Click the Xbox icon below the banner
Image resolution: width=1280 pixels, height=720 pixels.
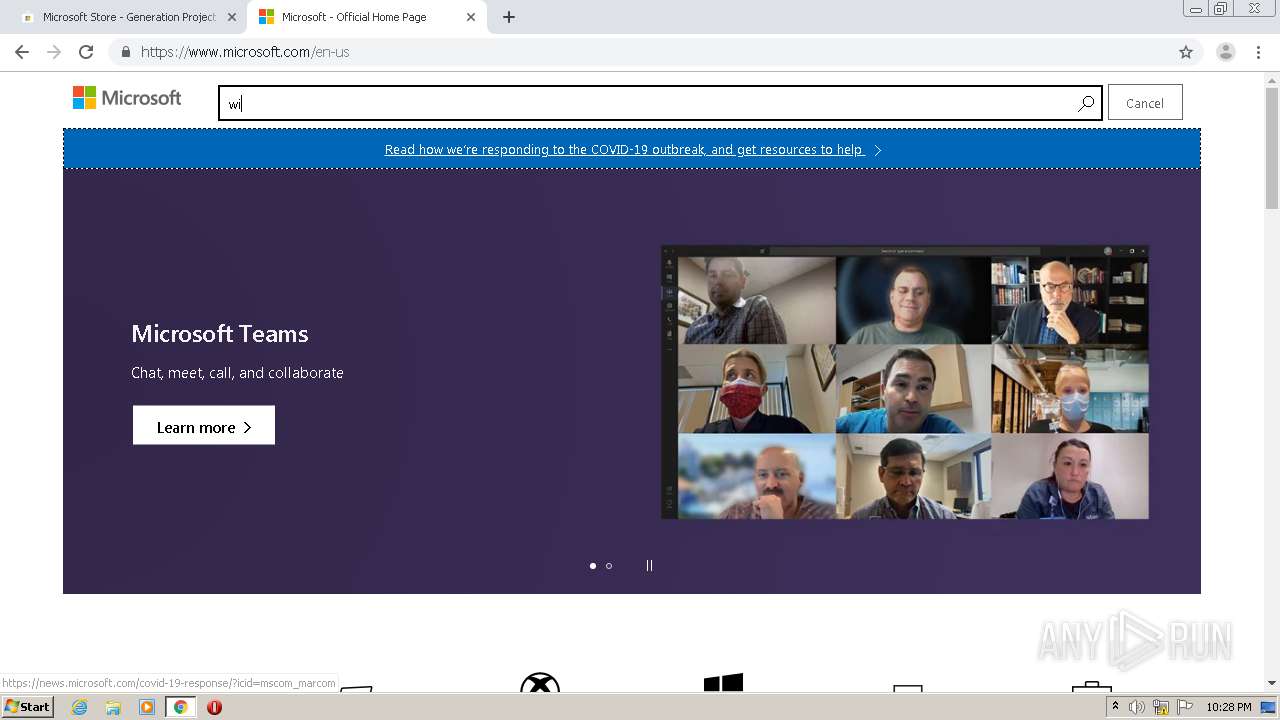click(x=540, y=682)
